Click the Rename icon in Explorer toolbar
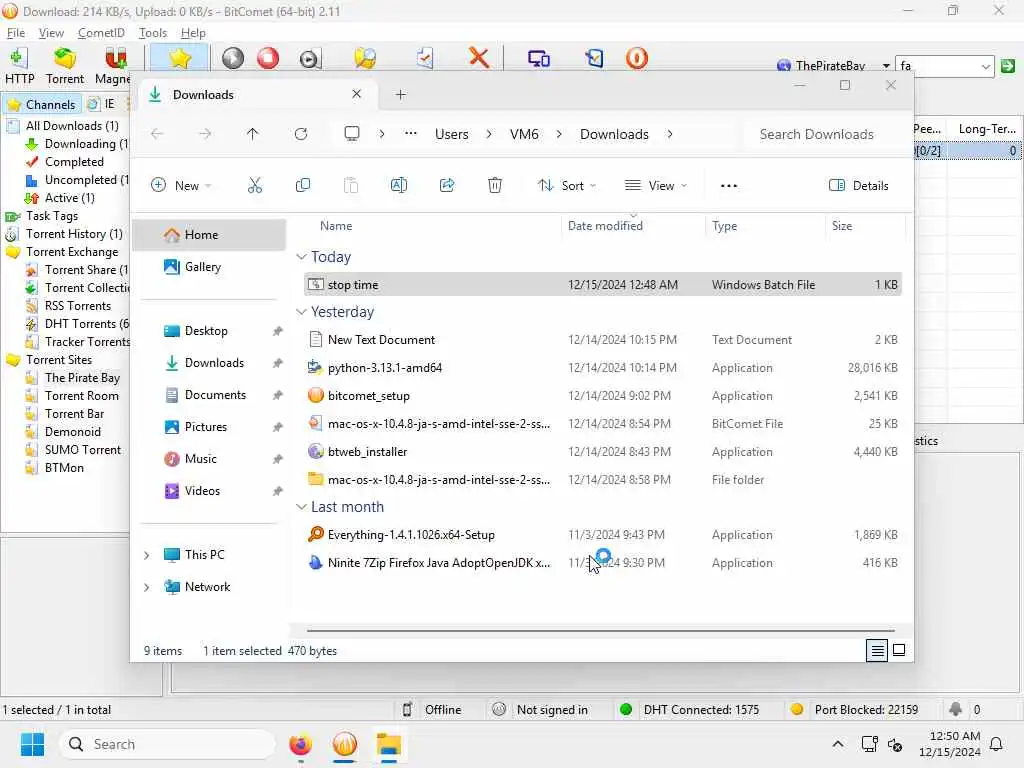Image resolution: width=1024 pixels, height=768 pixels. coord(398,185)
